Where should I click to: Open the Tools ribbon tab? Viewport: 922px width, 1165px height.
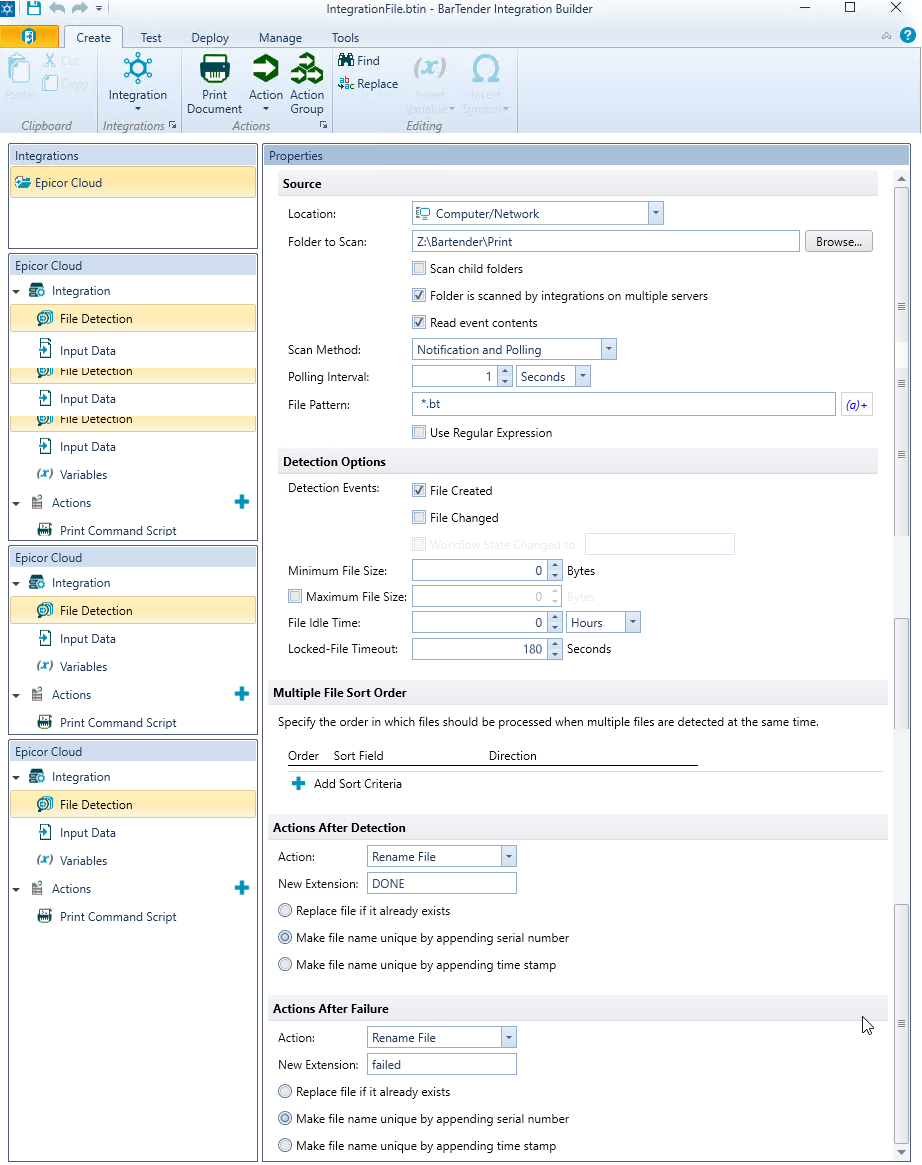point(345,38)
